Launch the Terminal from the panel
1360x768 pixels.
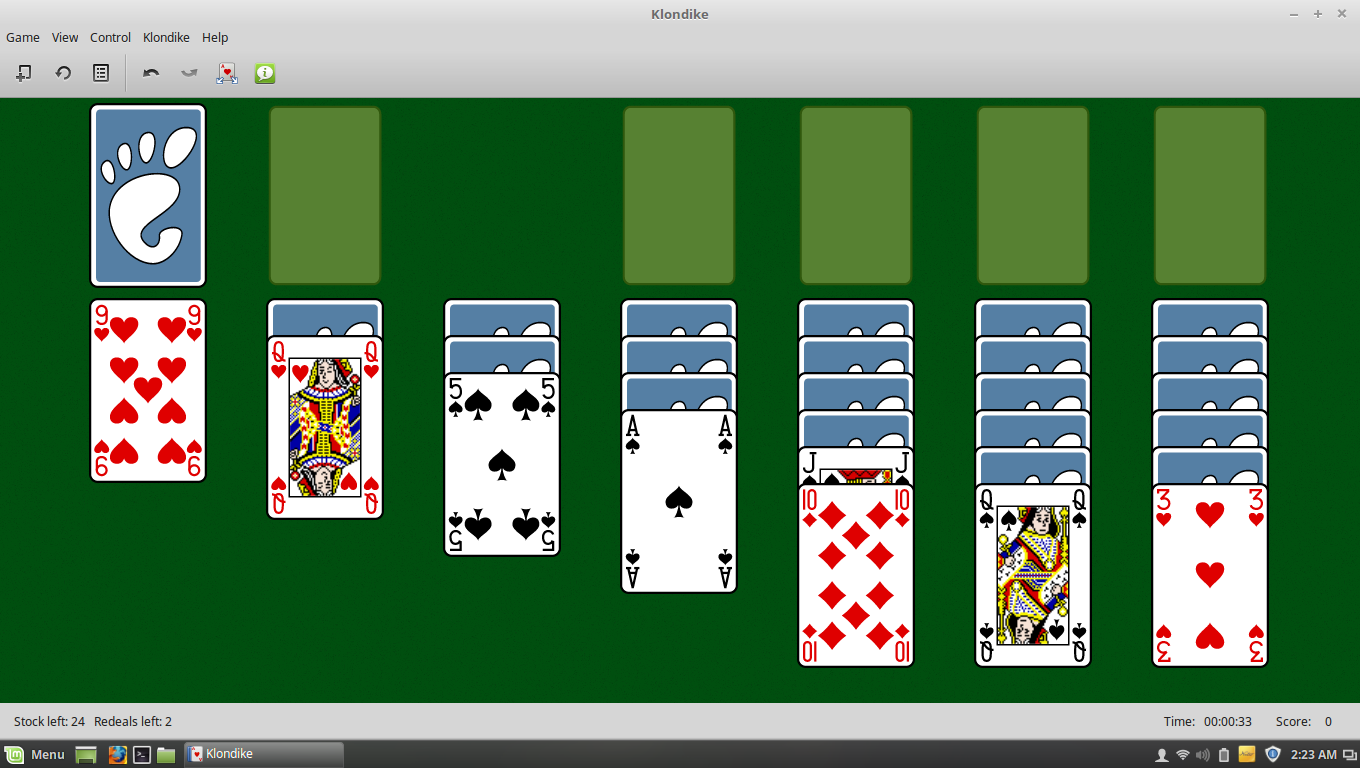click(x=142, y=754)
